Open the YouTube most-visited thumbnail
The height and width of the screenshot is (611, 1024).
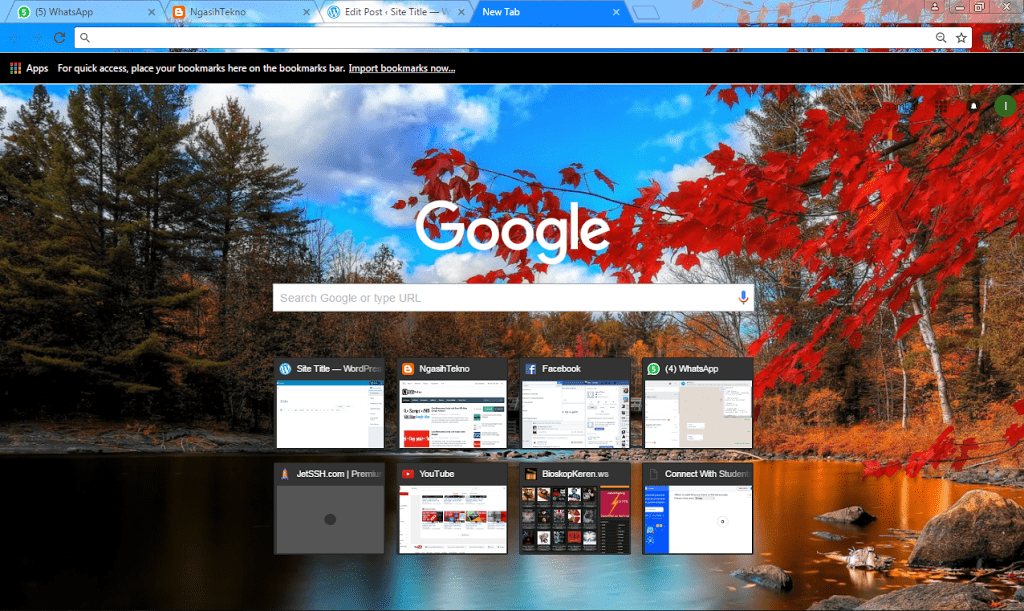point(453,509)
